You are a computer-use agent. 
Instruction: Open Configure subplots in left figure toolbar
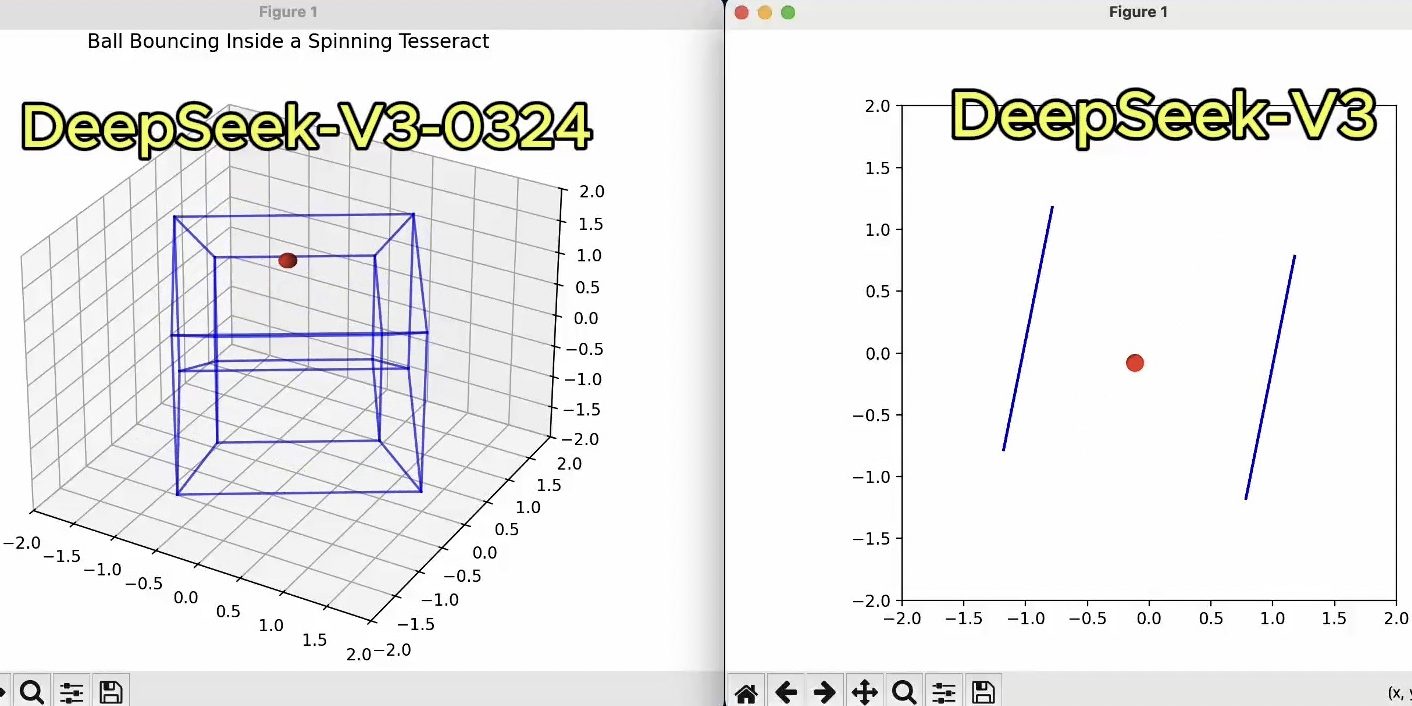click(71, 692)
